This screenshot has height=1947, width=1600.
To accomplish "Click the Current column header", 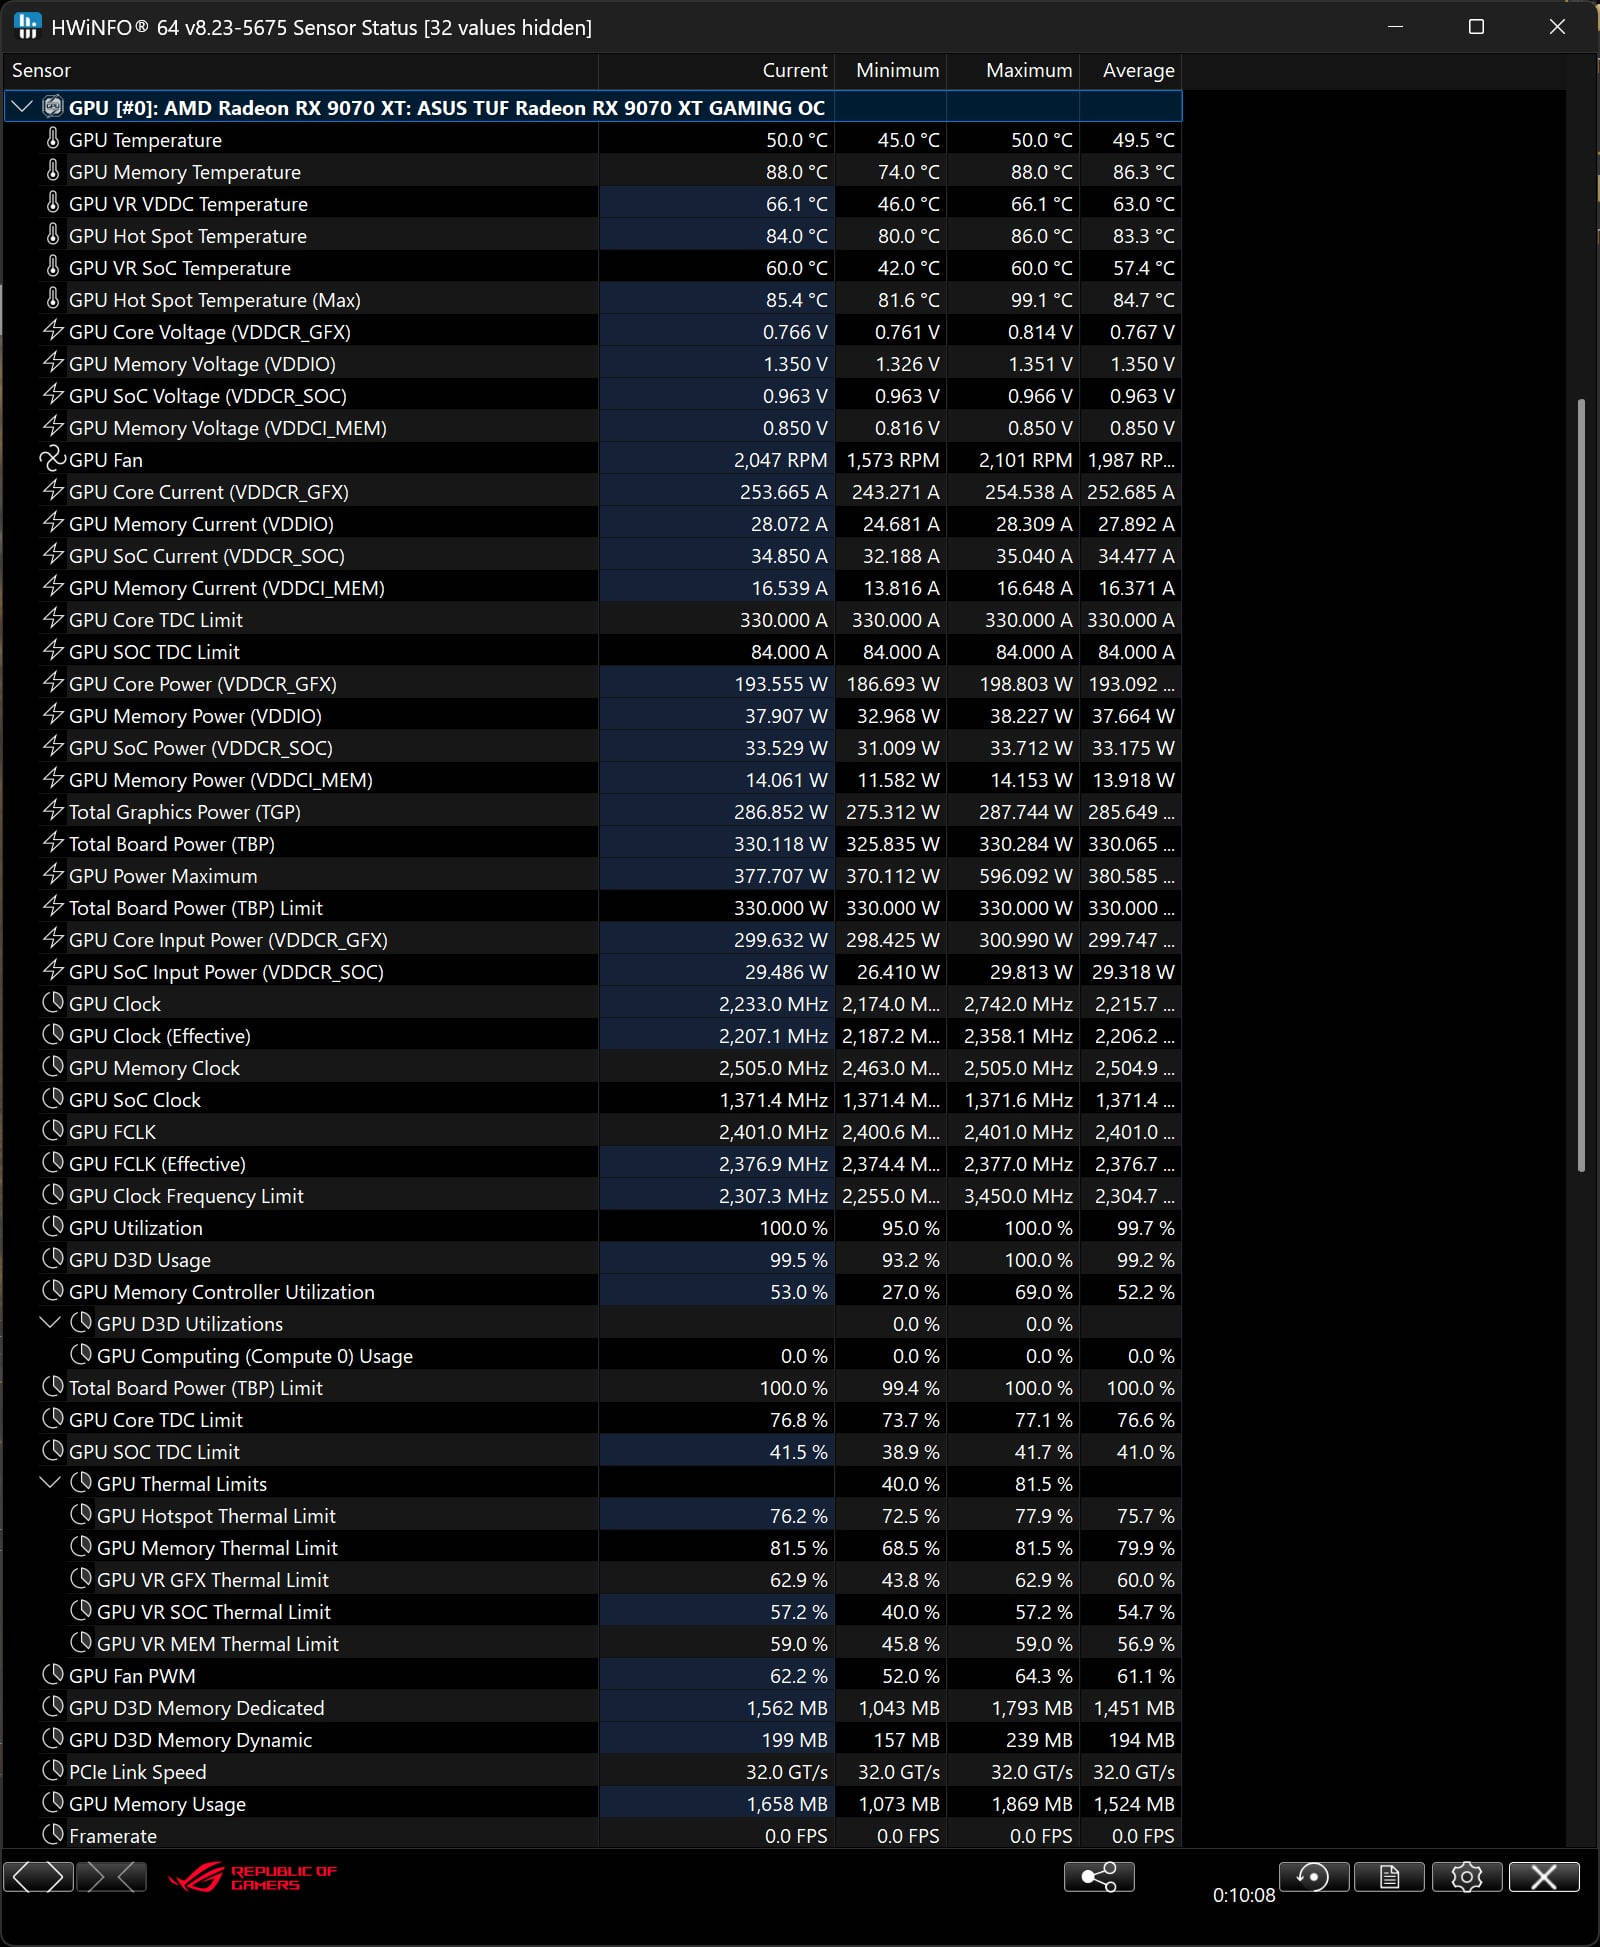I will click(716, 70).
